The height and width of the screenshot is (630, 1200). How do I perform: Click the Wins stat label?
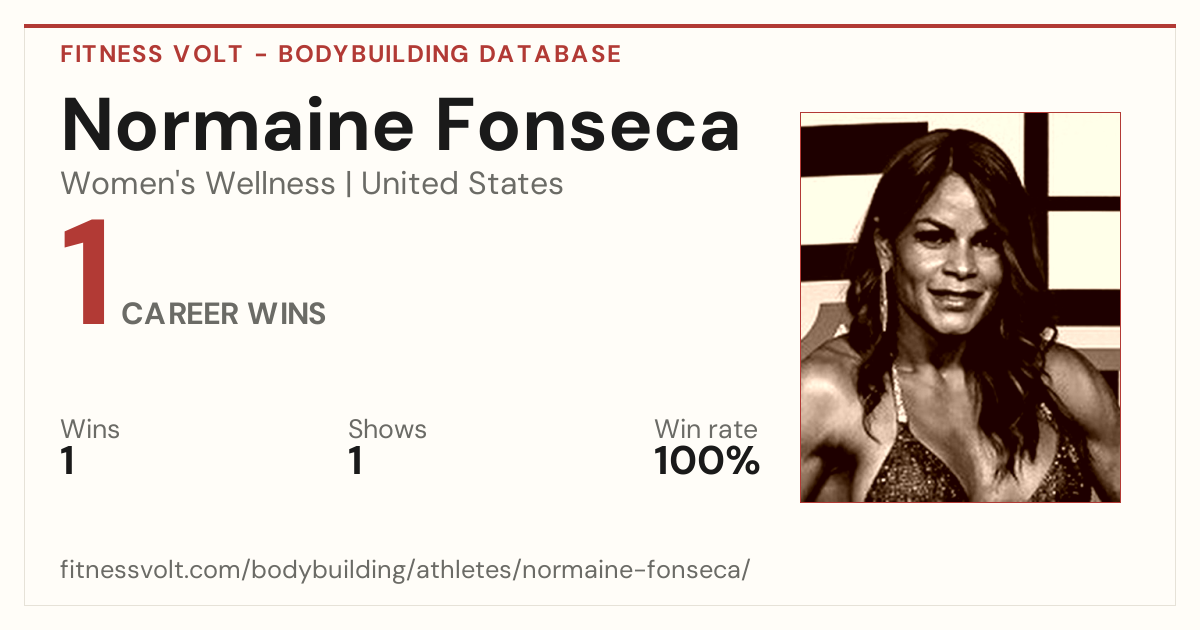click(x=90, y=429)
